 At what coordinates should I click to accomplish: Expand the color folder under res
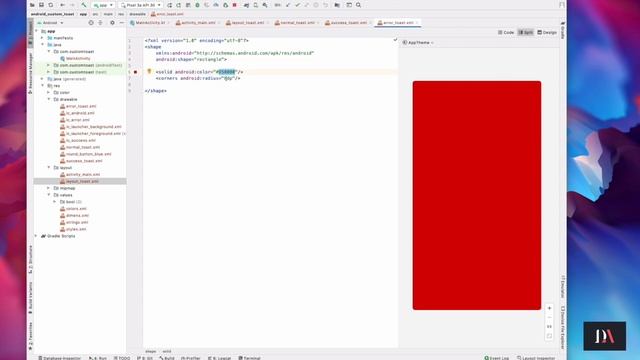(49, 93)
